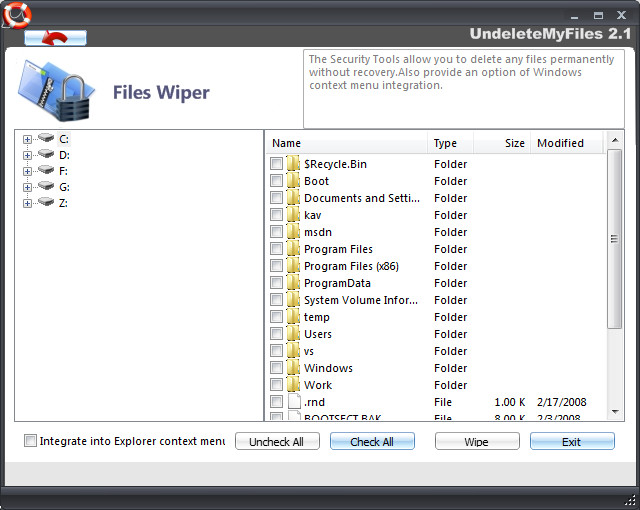This screenshot has width=640, height=510.
Task: Click the Exit button
Action: coord(572,441)
